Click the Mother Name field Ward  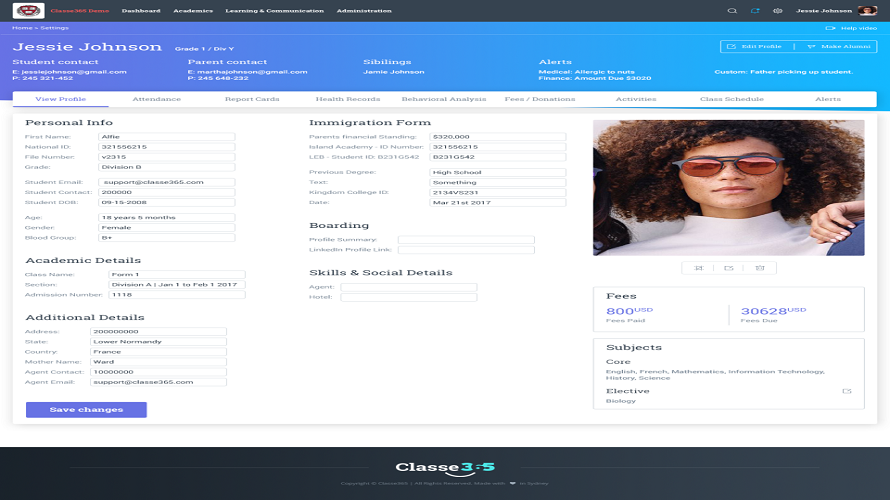tap(158, 362)
